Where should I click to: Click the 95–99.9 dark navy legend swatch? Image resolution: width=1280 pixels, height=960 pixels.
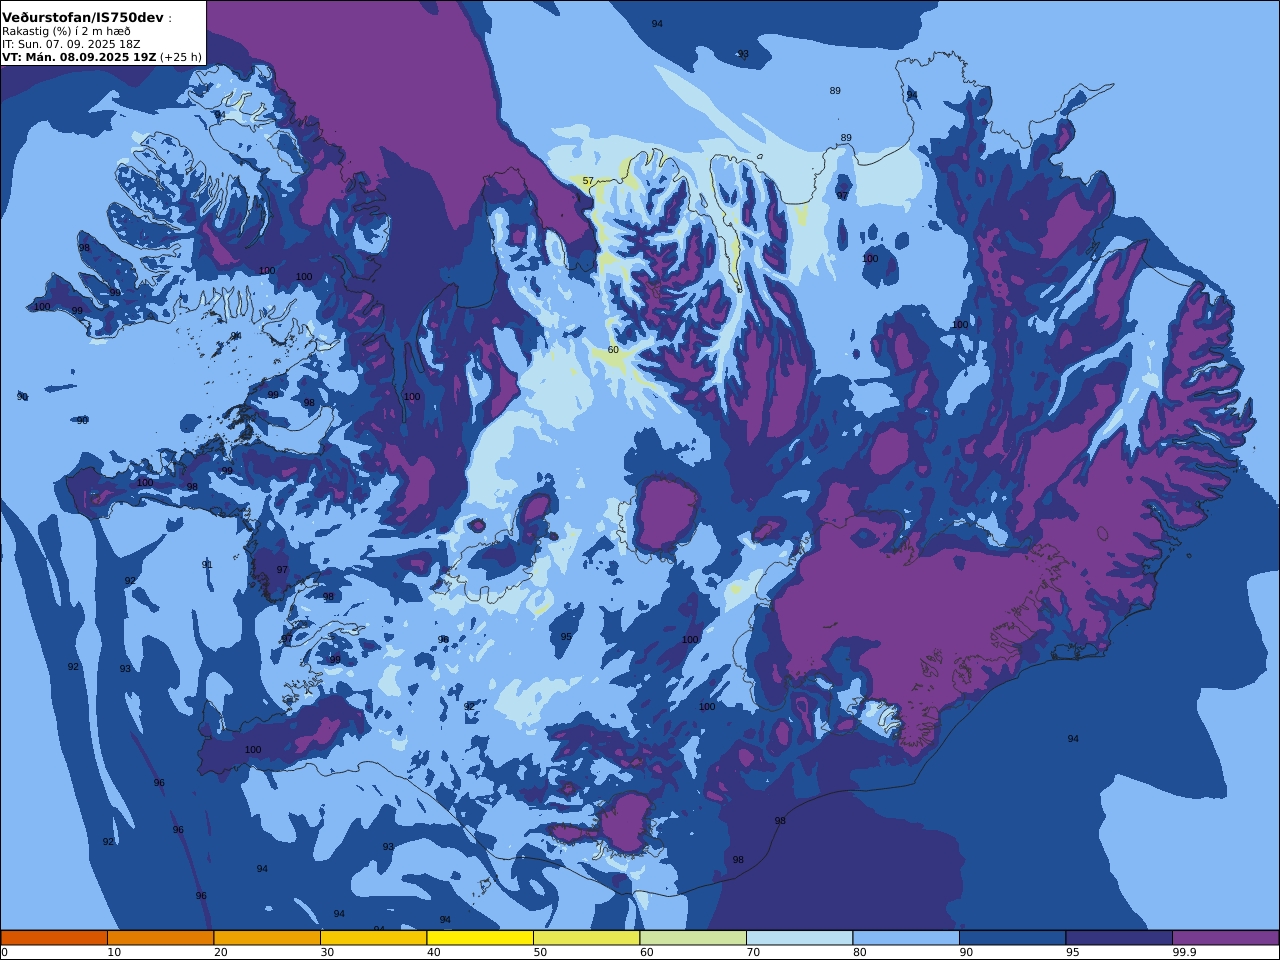1119,938
